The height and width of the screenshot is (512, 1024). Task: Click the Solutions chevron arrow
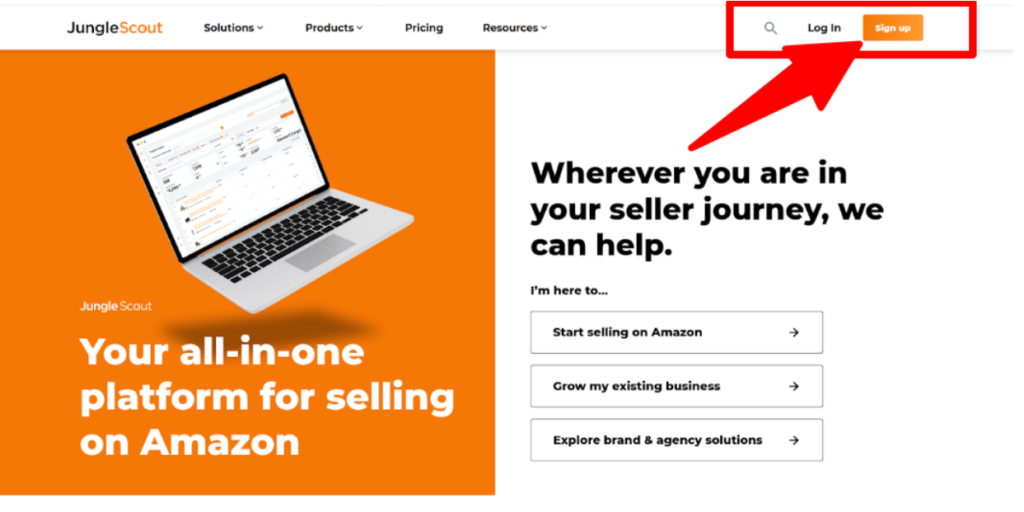pos(260,28)
